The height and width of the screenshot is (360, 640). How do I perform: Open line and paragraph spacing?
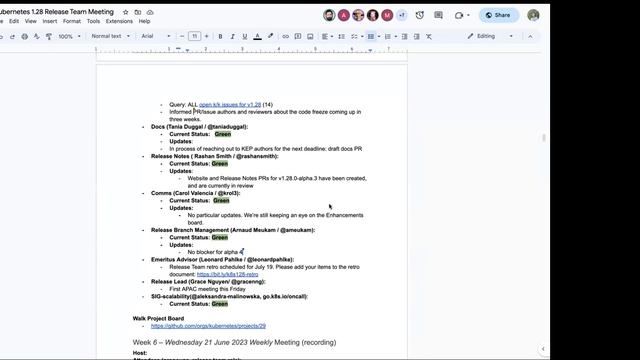[342, 36]
